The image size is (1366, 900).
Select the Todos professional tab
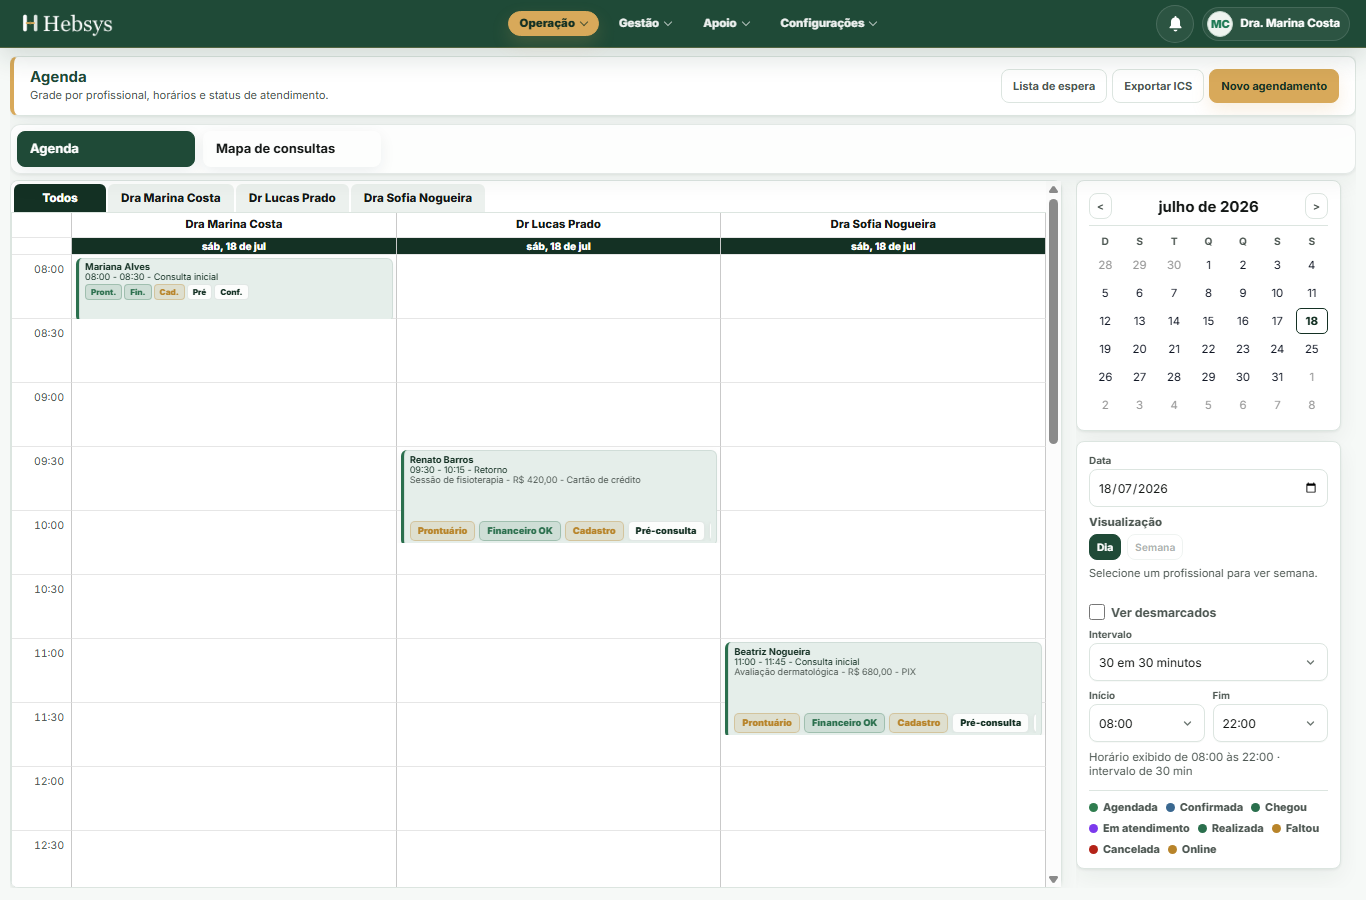point(60,198)
